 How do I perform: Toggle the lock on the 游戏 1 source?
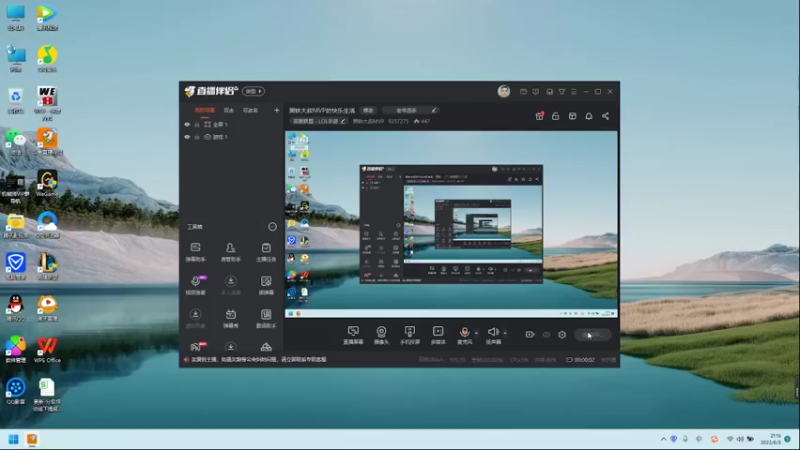(x=197, y=137)
